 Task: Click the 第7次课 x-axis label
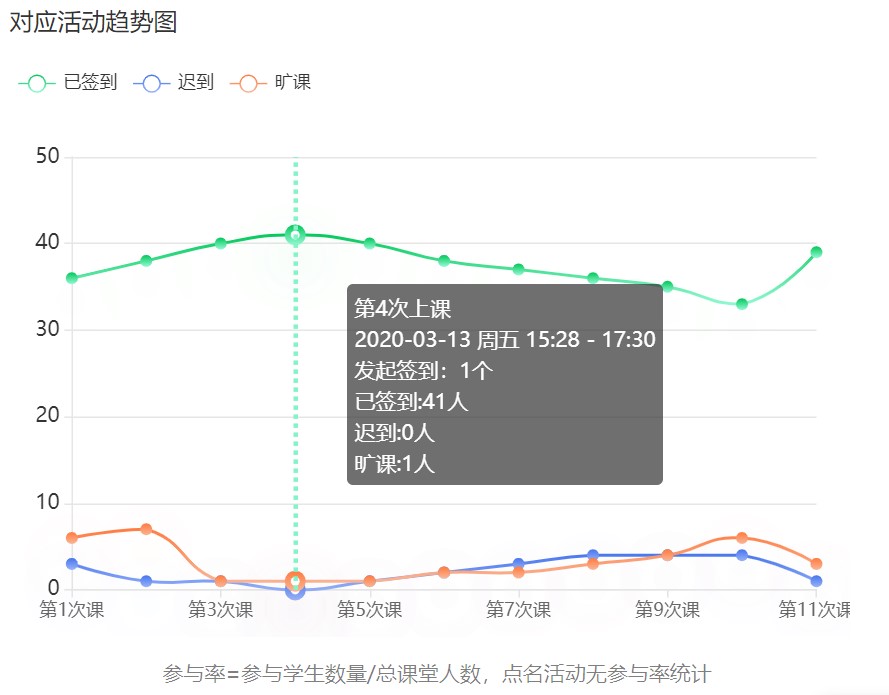point(518,610)
